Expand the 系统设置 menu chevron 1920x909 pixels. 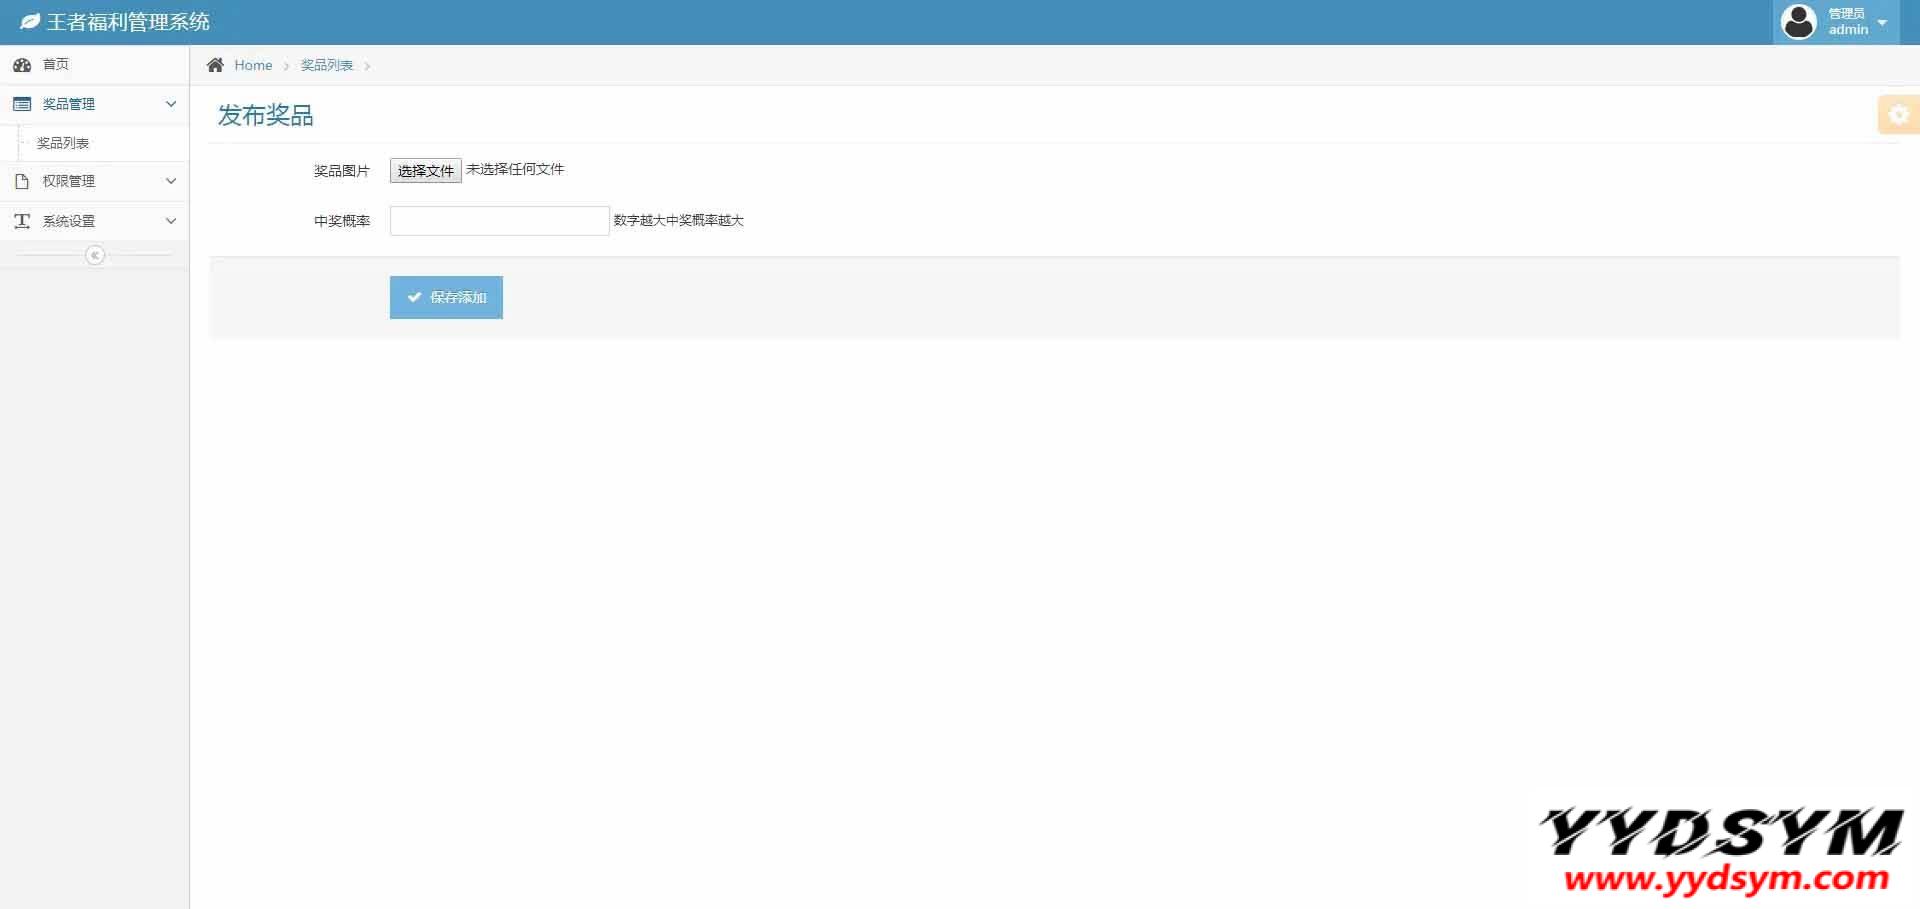[x=171, y=221]
